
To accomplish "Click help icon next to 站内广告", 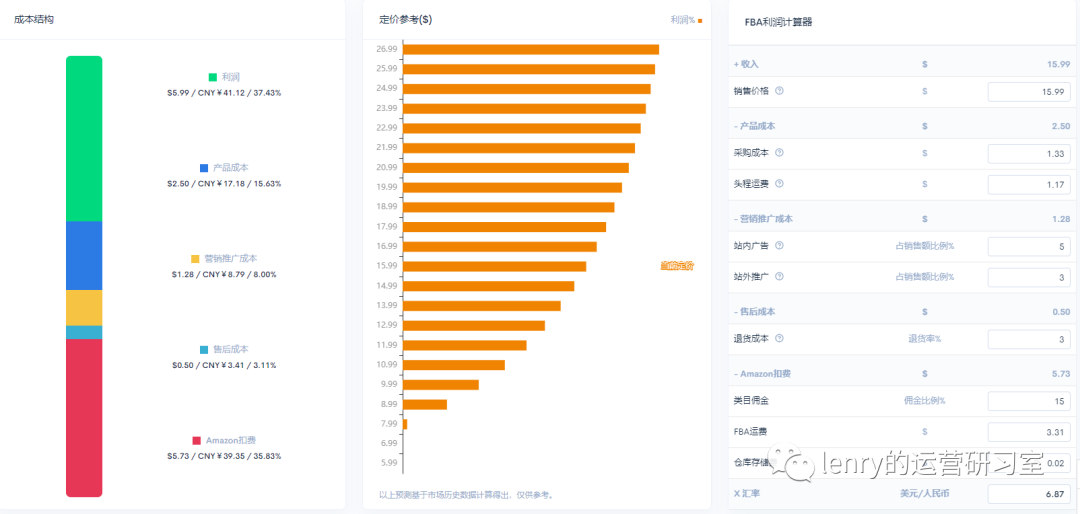I will coord(780,245).
